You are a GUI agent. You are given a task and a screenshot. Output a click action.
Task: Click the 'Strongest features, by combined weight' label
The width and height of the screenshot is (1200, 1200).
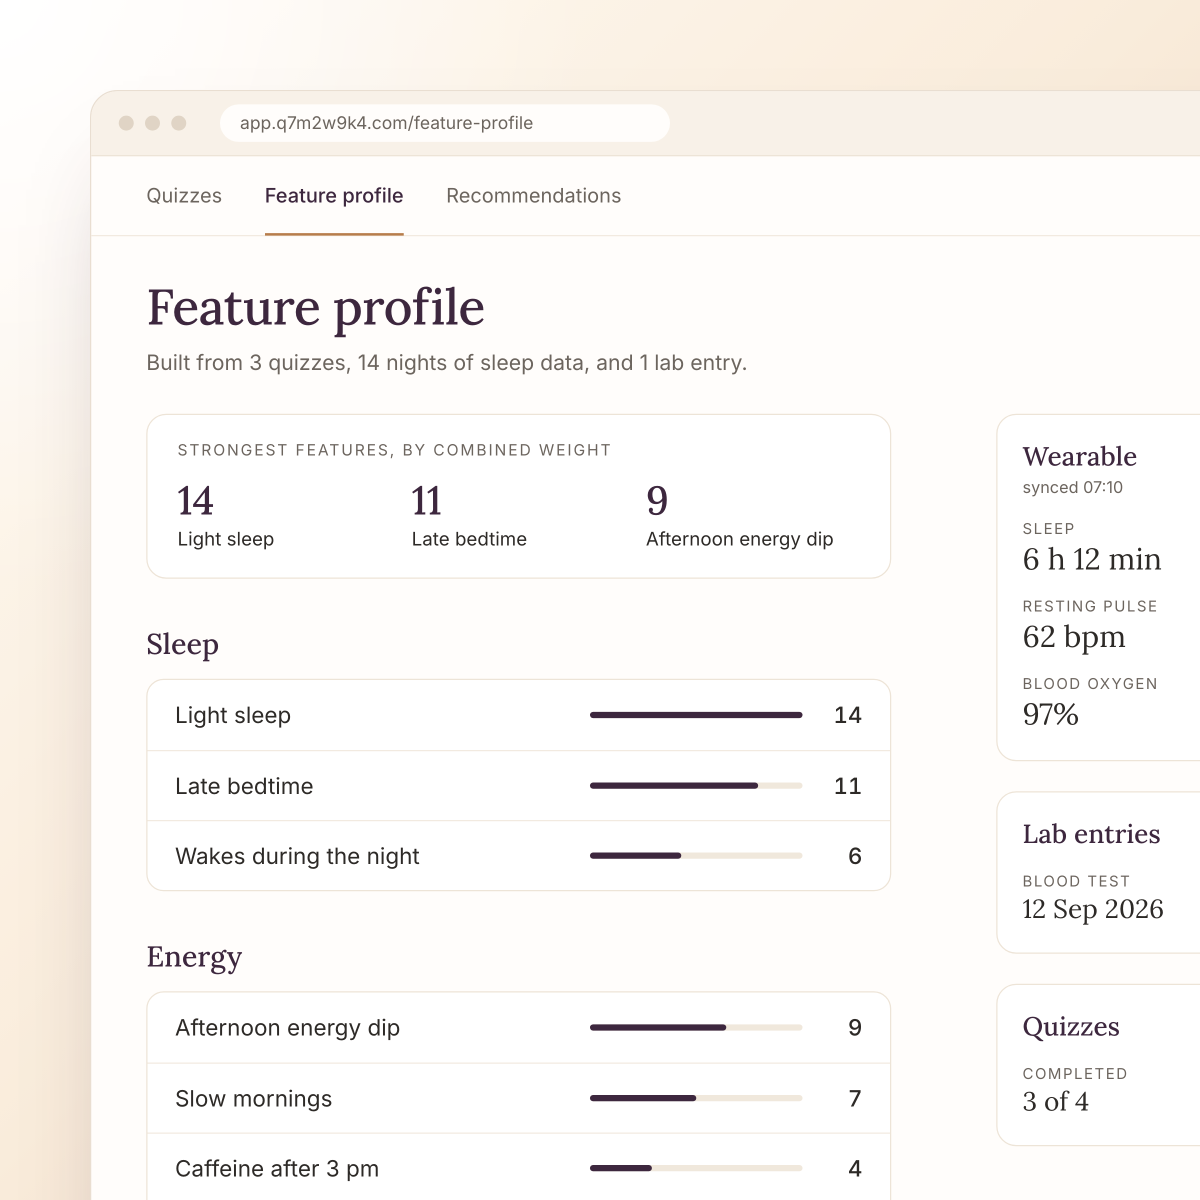point(394,450)
